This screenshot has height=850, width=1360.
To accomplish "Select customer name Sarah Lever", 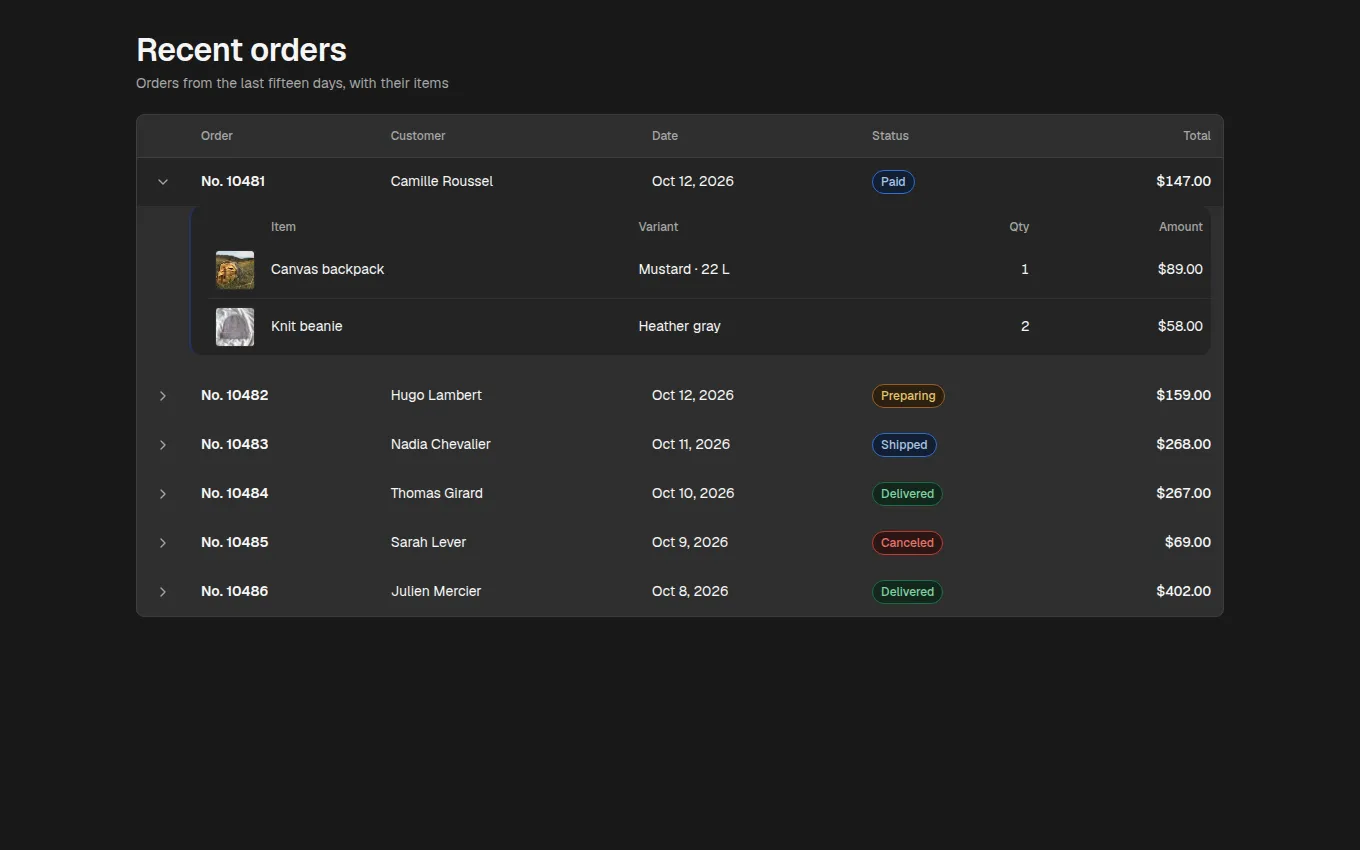I will (429, 543).
